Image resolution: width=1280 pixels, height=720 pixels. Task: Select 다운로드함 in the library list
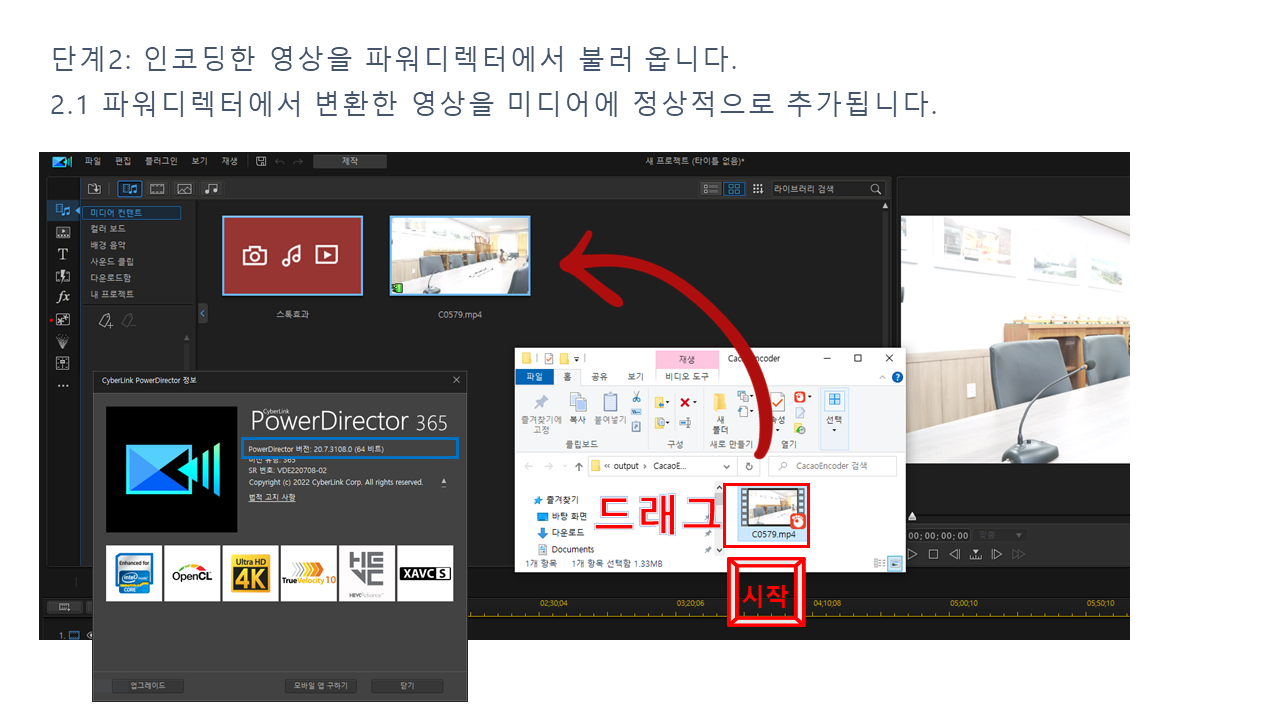pyautogui.click(x=111, y=278)
